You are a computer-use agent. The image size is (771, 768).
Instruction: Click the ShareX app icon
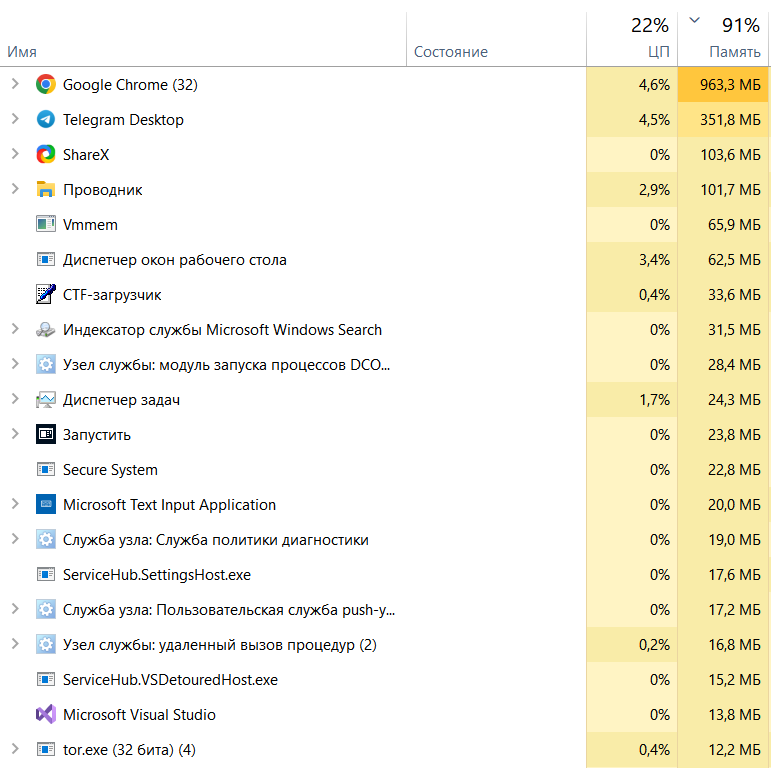(46, 154)
